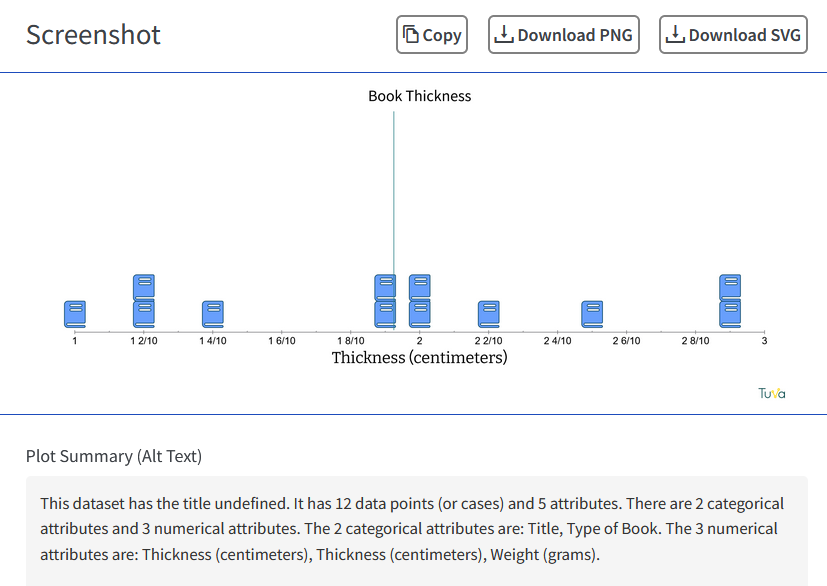The image size is (827, 586).
Task: Click the single book near 2 5/10
Action: [592, 314]
